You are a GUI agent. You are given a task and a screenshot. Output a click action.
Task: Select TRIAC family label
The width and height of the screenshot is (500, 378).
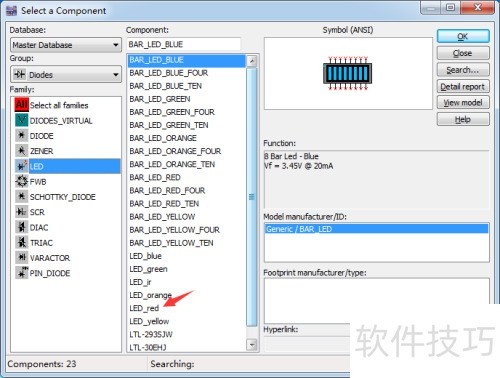pos(41,243)
